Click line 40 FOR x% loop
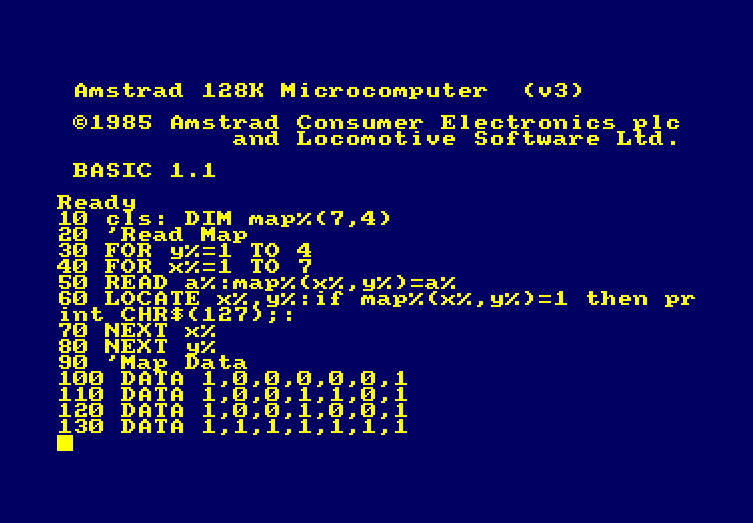 coord(184,267)
